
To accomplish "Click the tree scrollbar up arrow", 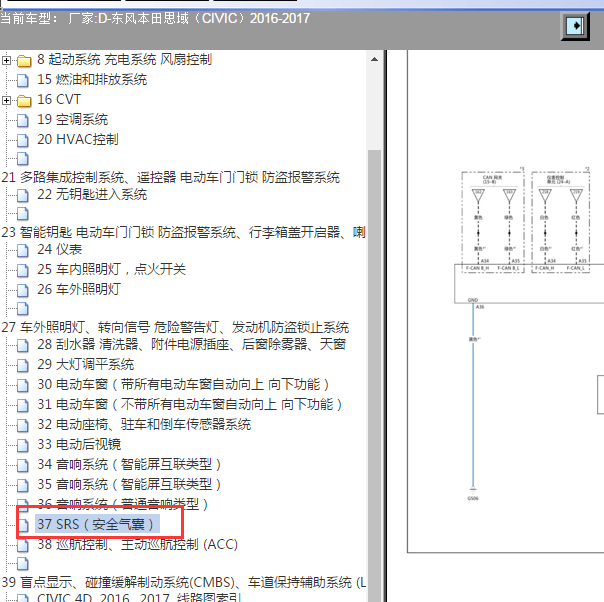I will [374, 60].
